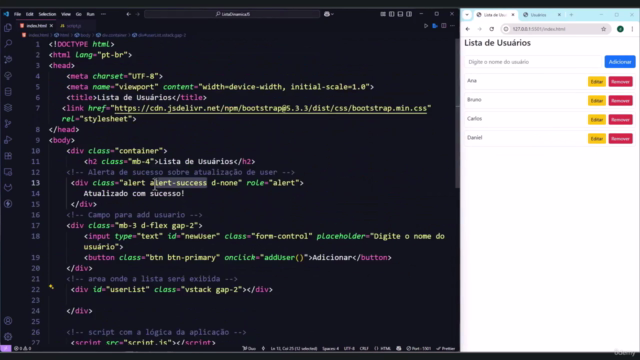Open the browser tab search dropdown
This screenshot has width=640, height=360.
[x=467, y=15]
